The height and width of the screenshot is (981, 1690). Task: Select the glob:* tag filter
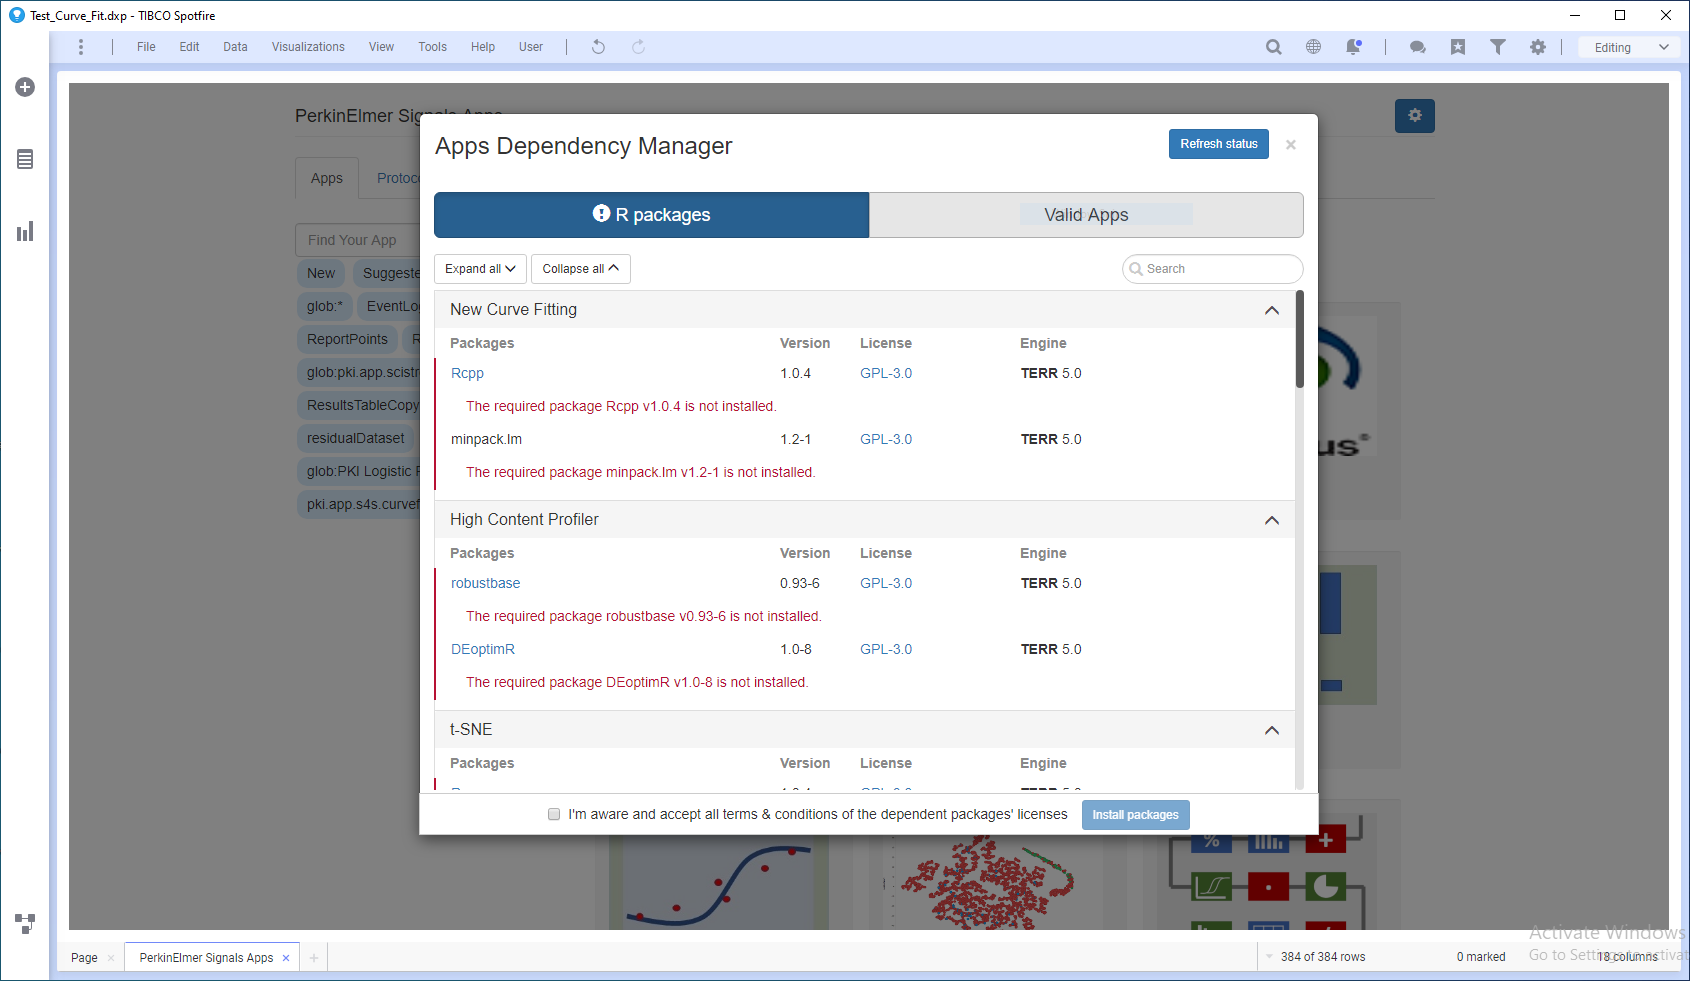click(x=325, y=306)
